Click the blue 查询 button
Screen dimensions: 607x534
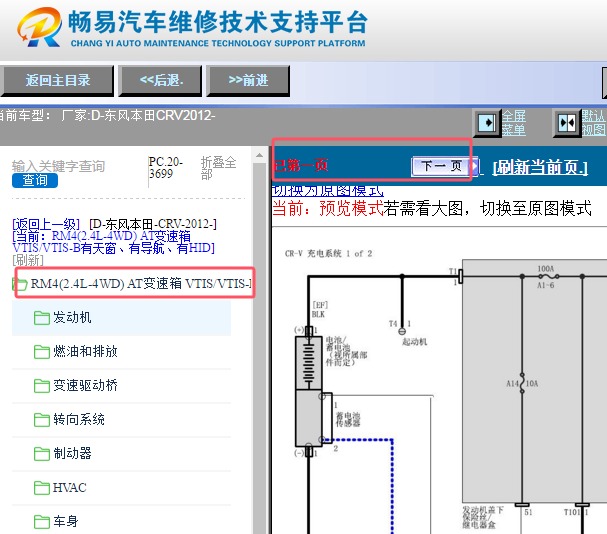click(35, 180)
